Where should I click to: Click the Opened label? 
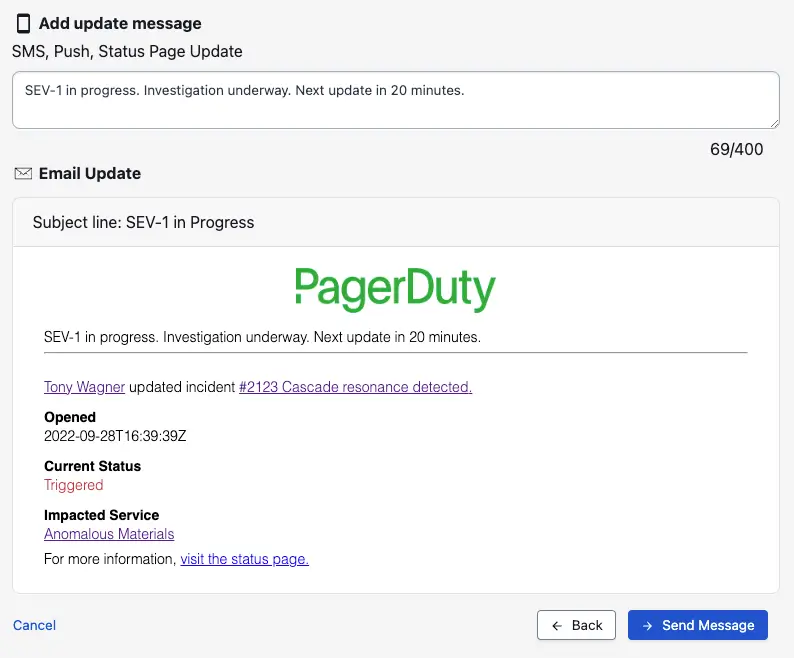pyautogui.click(x=70, y=417)
